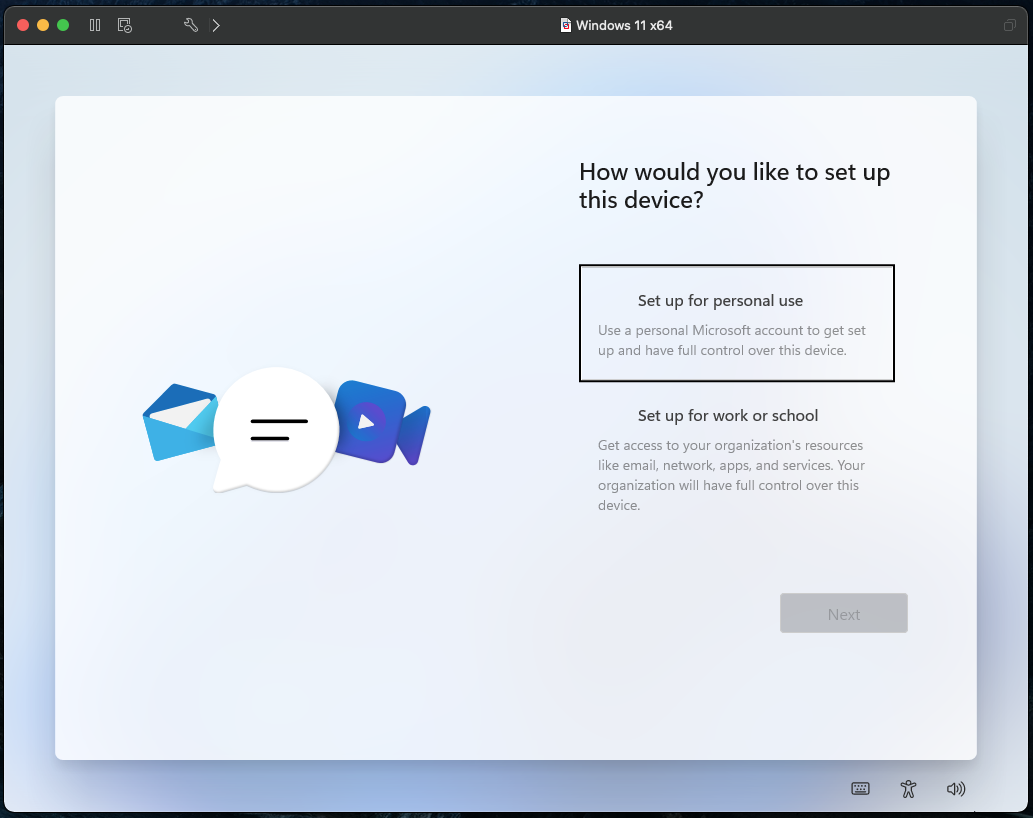The image size is (1033, 818).
Task: Open the accessibility options icon
Action: coord(908,788)
